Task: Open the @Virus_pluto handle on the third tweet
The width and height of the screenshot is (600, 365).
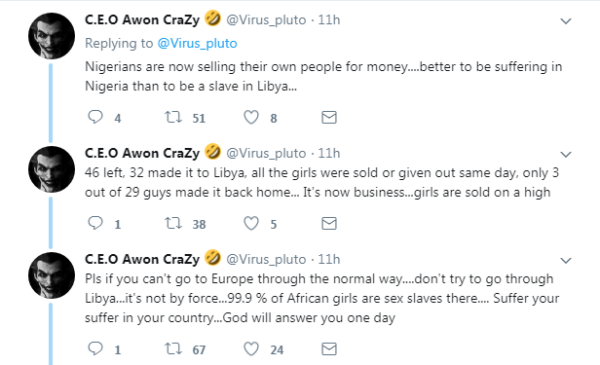Action: [x=266, y=259]
